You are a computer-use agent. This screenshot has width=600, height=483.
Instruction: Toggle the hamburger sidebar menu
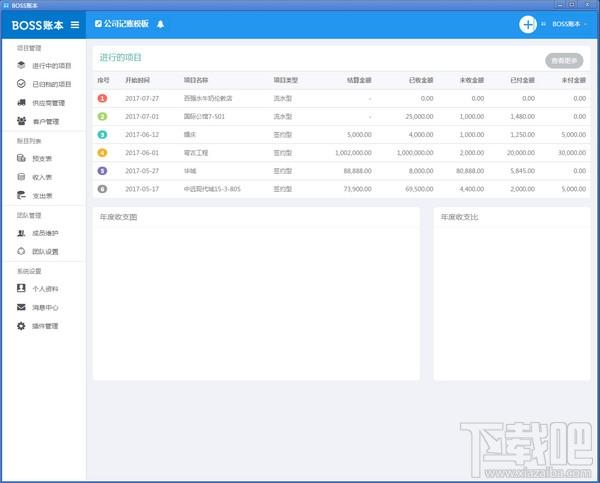pyautogui.click(x=74, y=25)
